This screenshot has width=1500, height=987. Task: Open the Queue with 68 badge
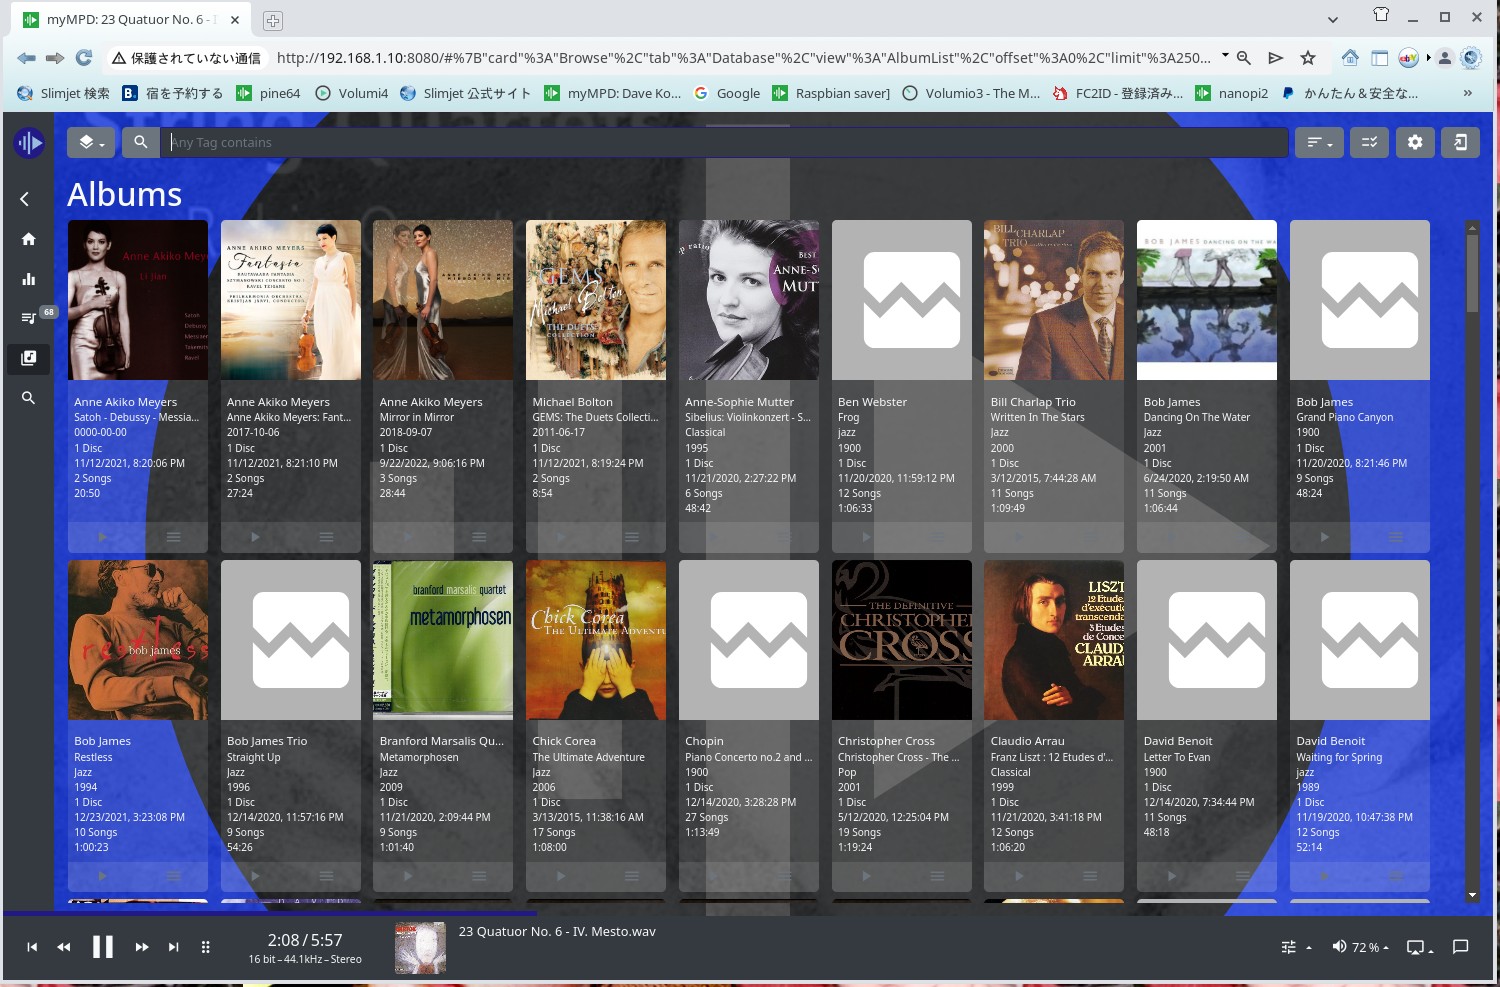click(x=28, y=318)
